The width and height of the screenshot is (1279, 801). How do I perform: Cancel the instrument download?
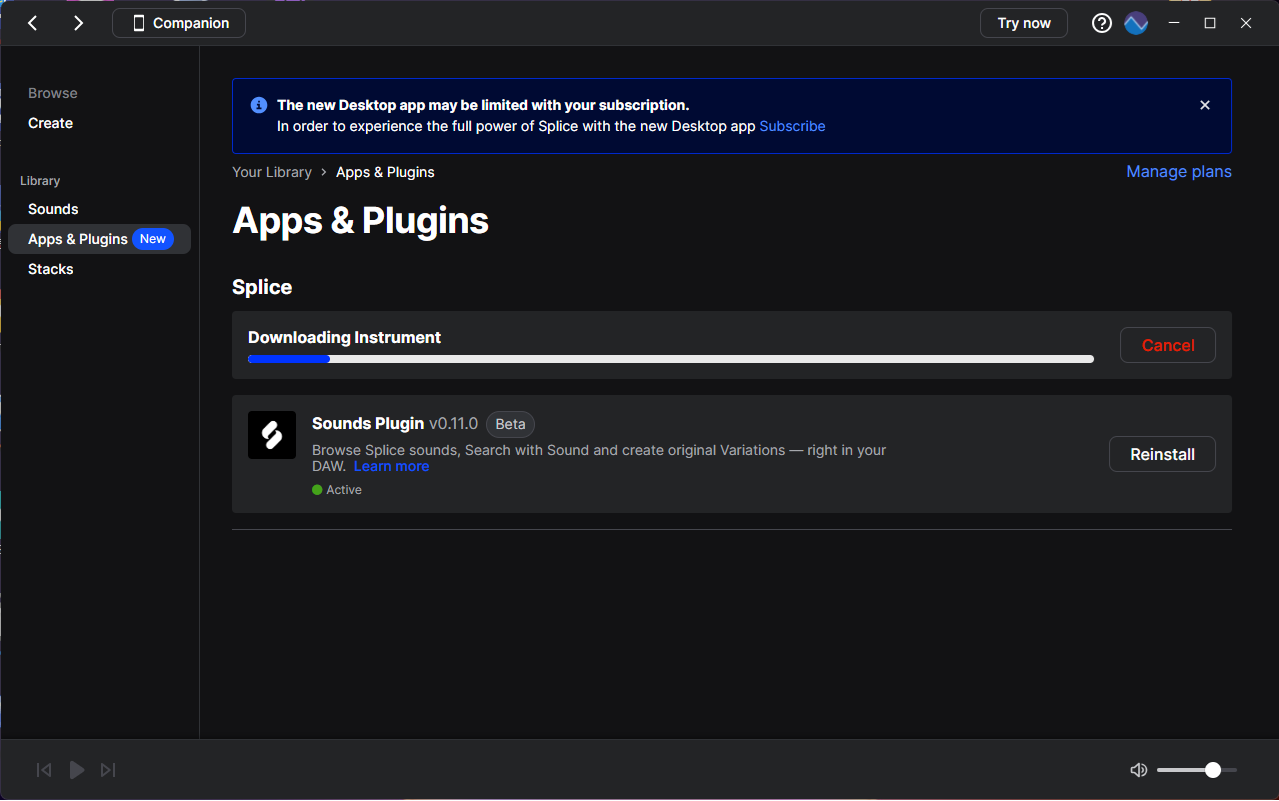pos(1168,345)
